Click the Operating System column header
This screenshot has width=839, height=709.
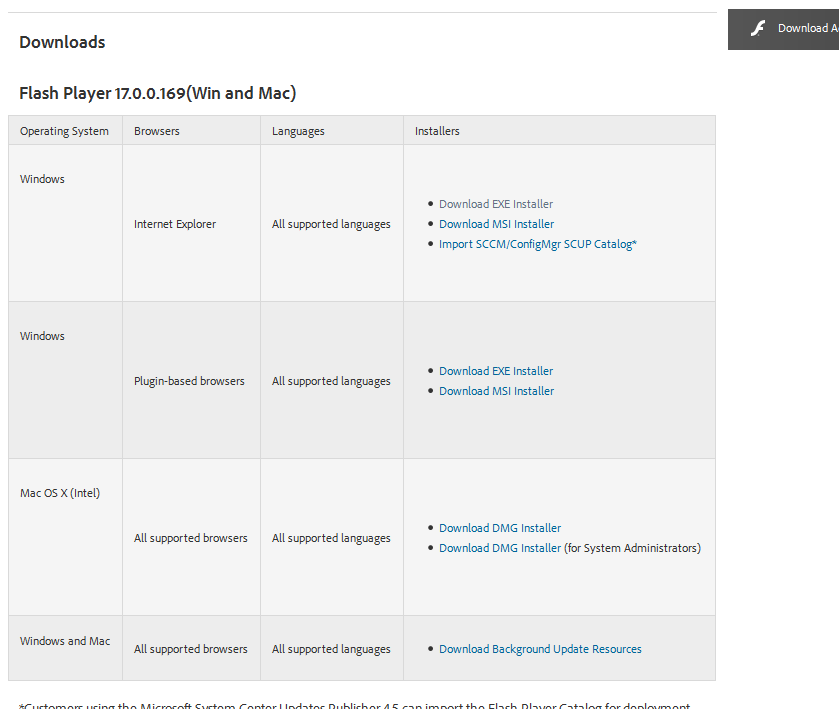pyautogui.click(x=64, y=131)
